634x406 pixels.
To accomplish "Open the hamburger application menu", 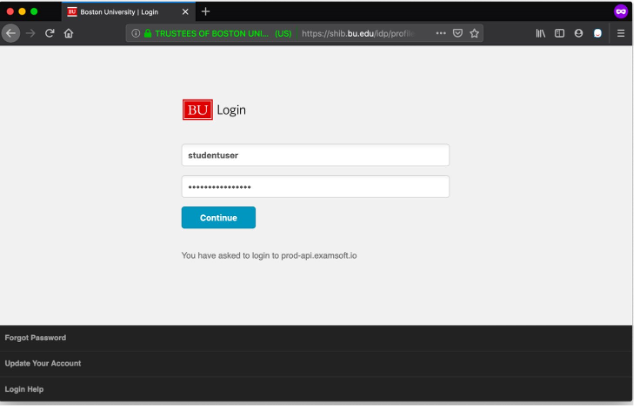I will [621, 33].
